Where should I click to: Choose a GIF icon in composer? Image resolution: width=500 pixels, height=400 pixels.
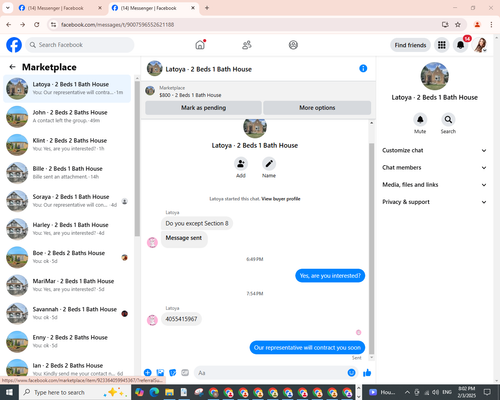tap(185, 373)
